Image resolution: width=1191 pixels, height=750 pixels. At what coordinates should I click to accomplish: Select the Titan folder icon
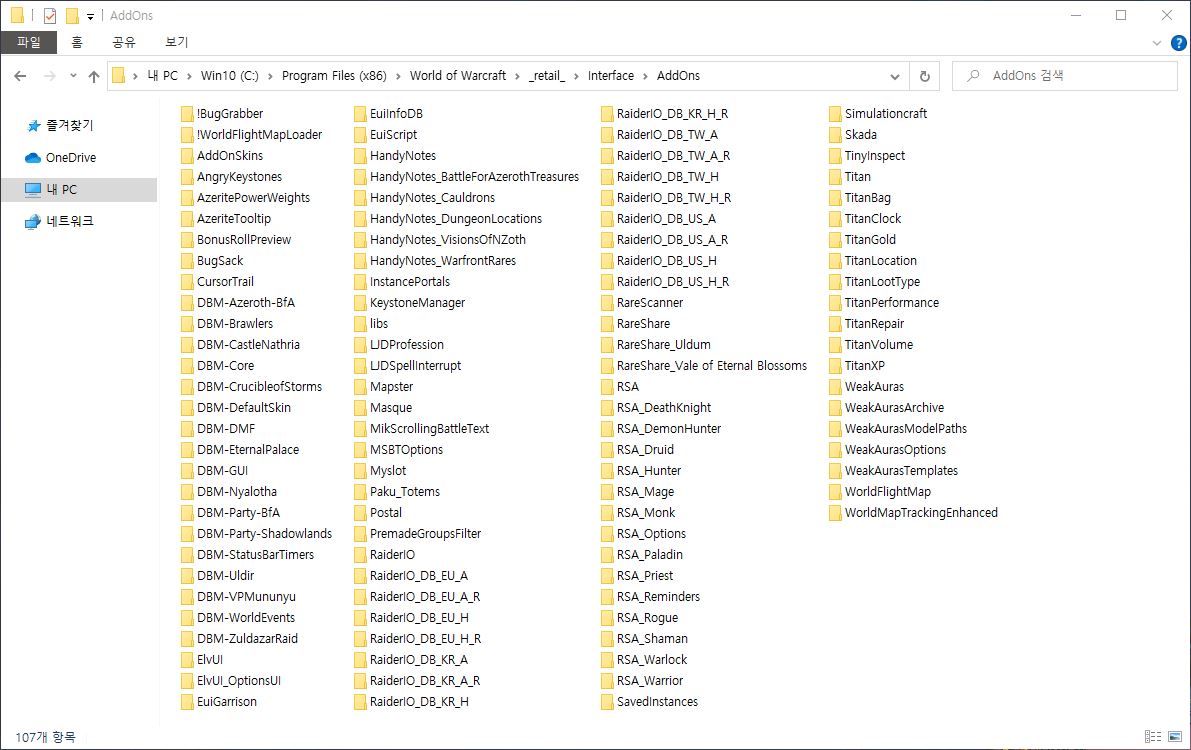click(836, 177)
